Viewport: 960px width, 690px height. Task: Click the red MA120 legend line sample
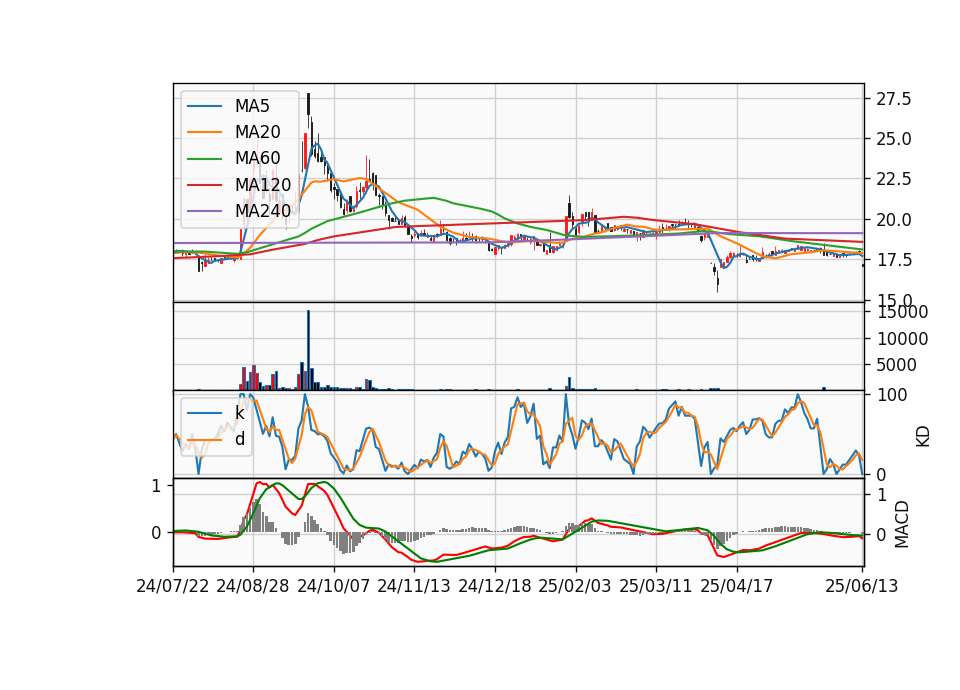pyautogui.click(x=204, y=185)
